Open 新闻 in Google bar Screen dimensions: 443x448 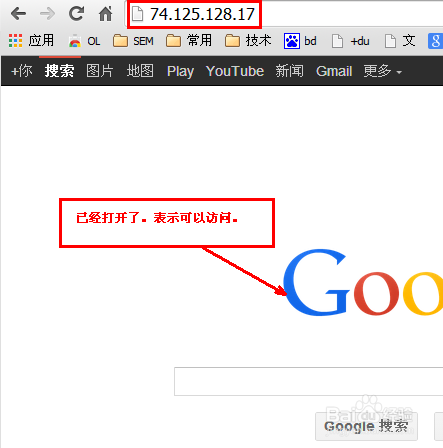289,71
